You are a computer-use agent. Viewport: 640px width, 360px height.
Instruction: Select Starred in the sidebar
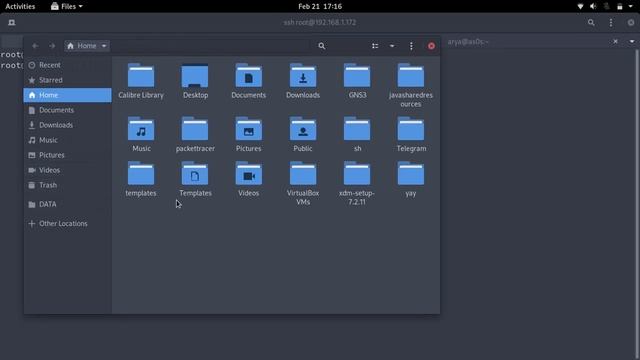pyautogui.click(x=67, y=80)
